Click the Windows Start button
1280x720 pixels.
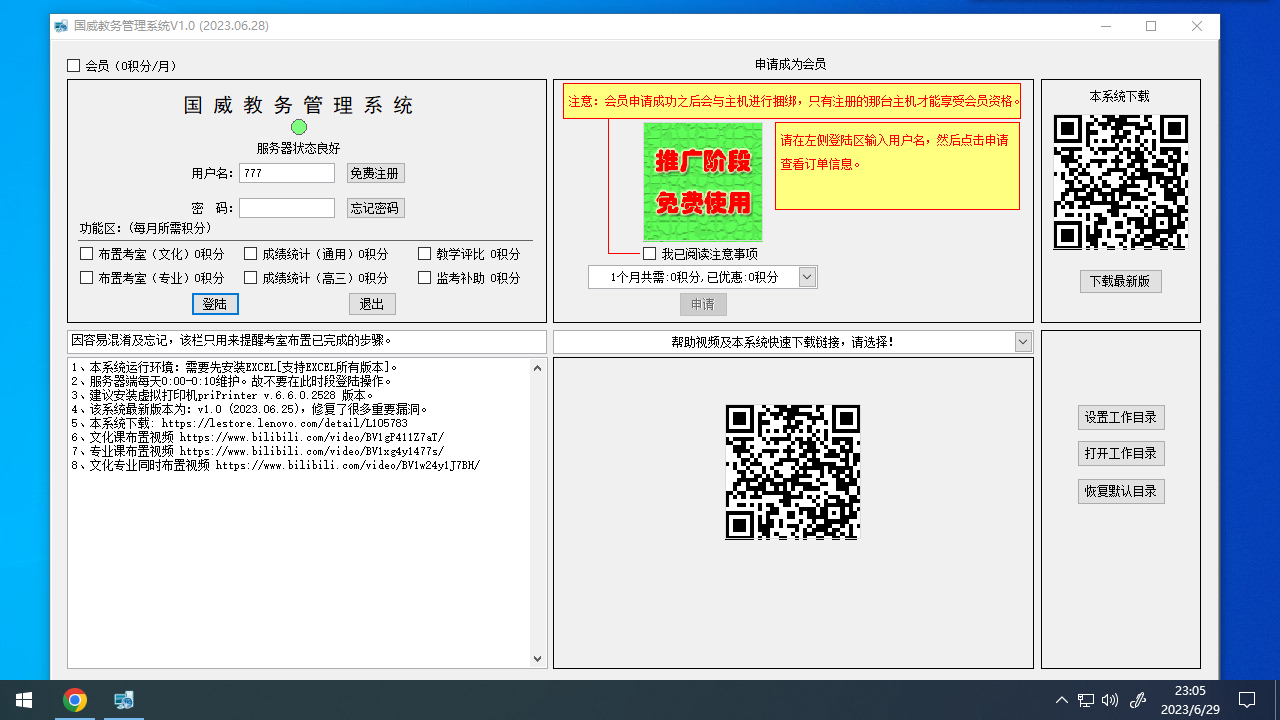[24, 700]
